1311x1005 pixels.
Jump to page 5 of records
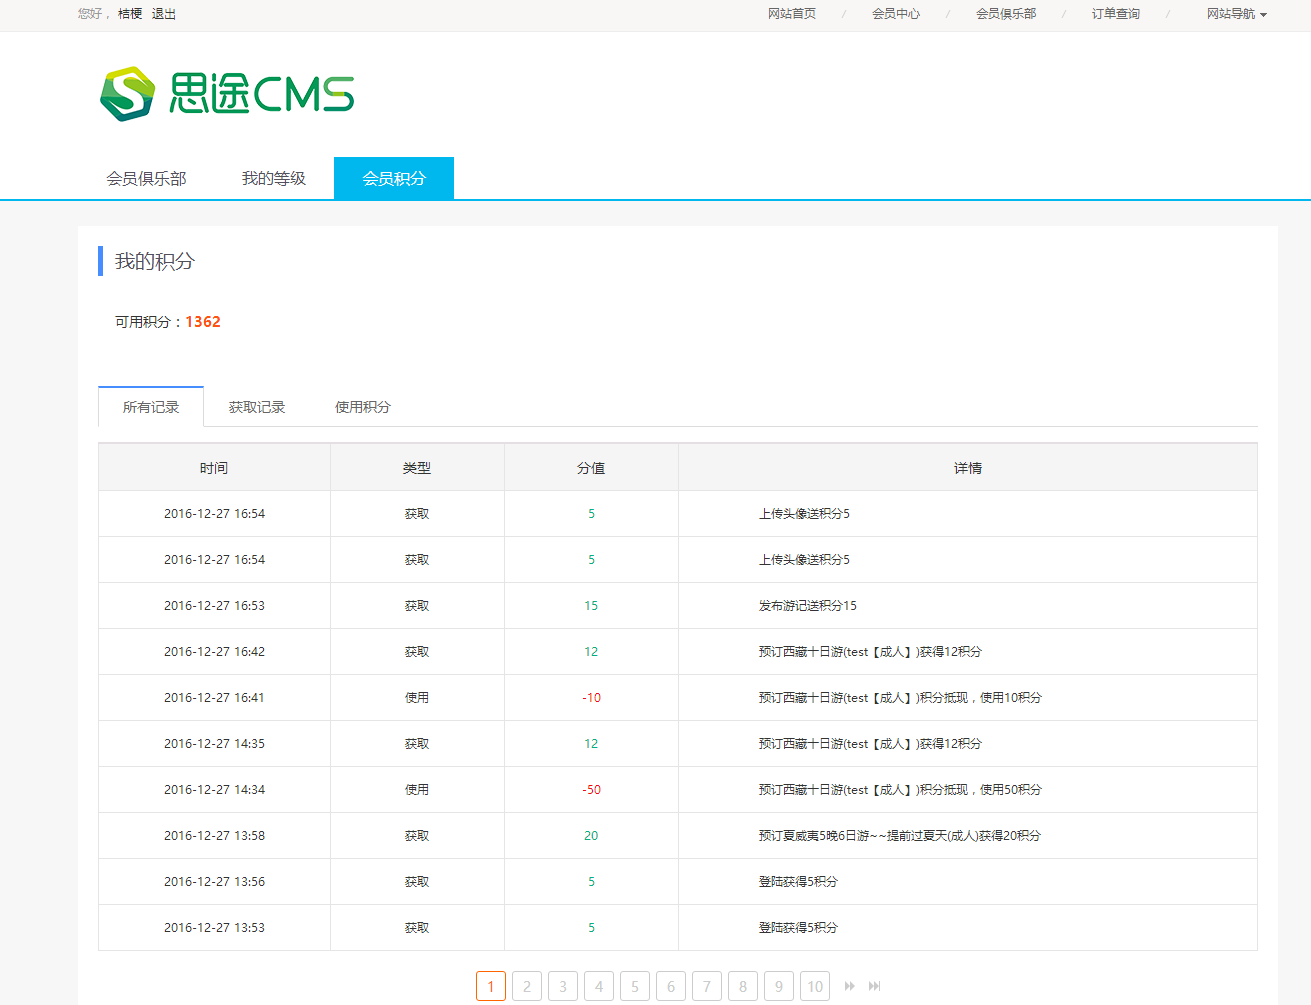635,986
